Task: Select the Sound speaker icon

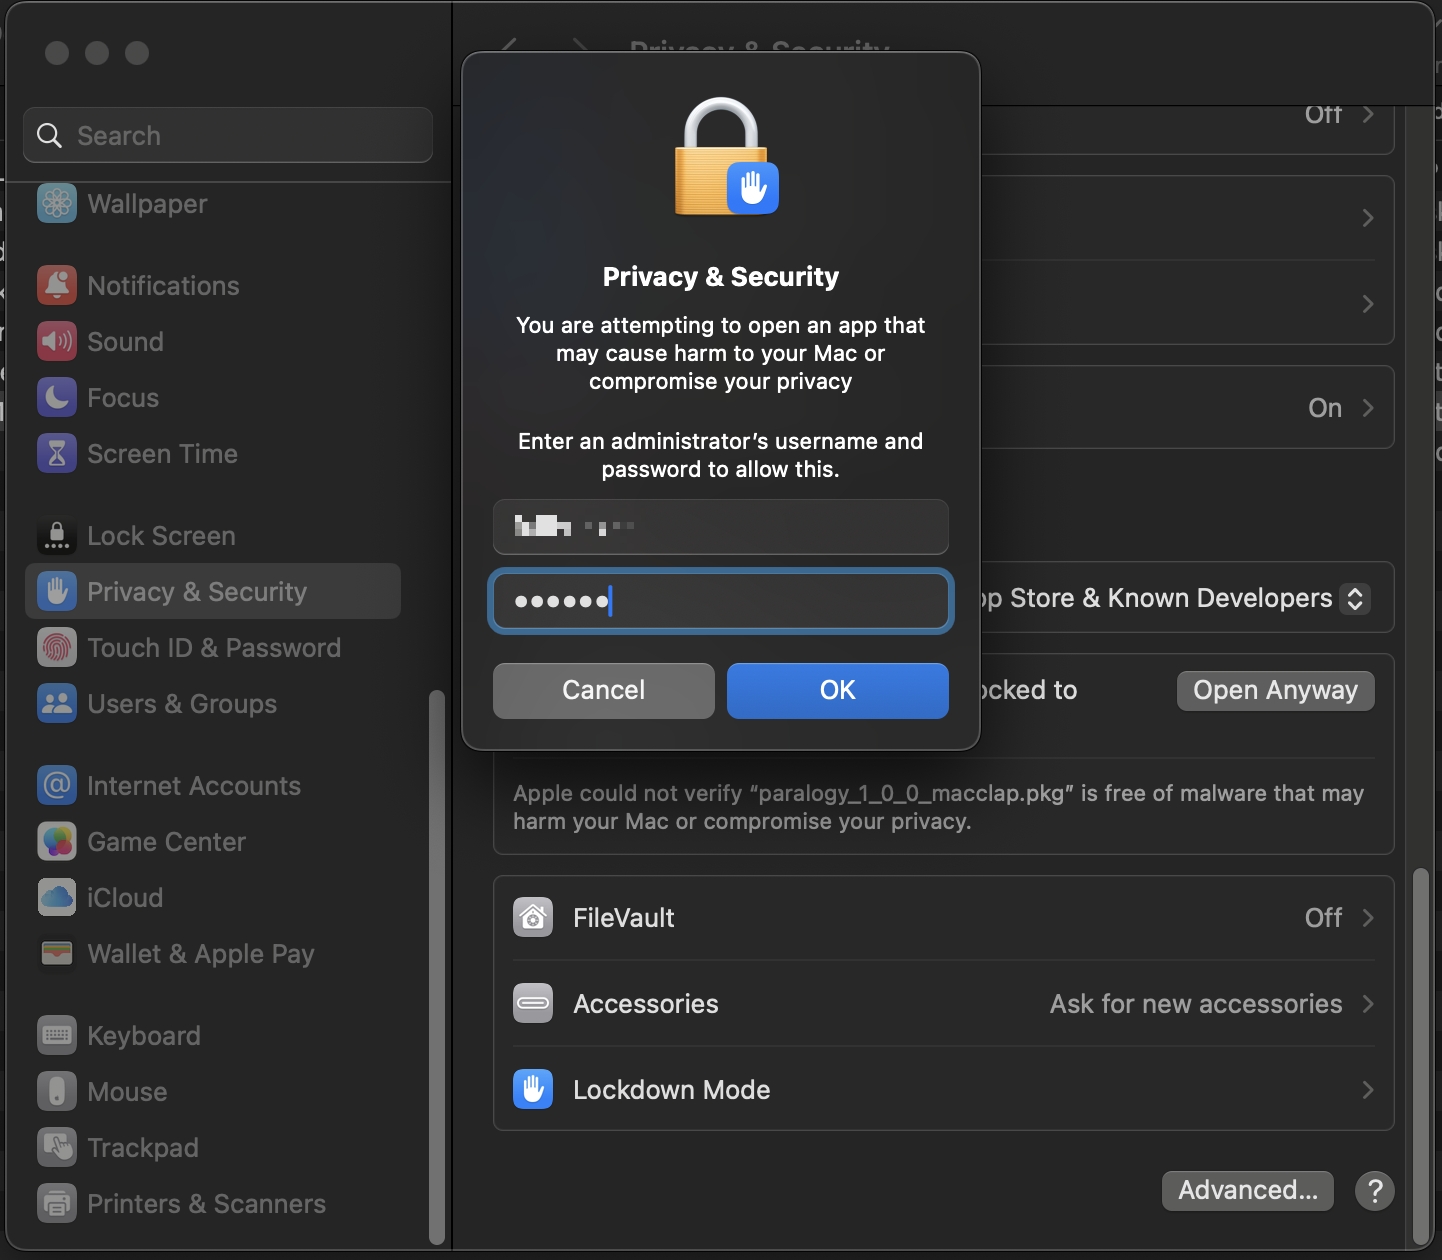Action: 57,342
